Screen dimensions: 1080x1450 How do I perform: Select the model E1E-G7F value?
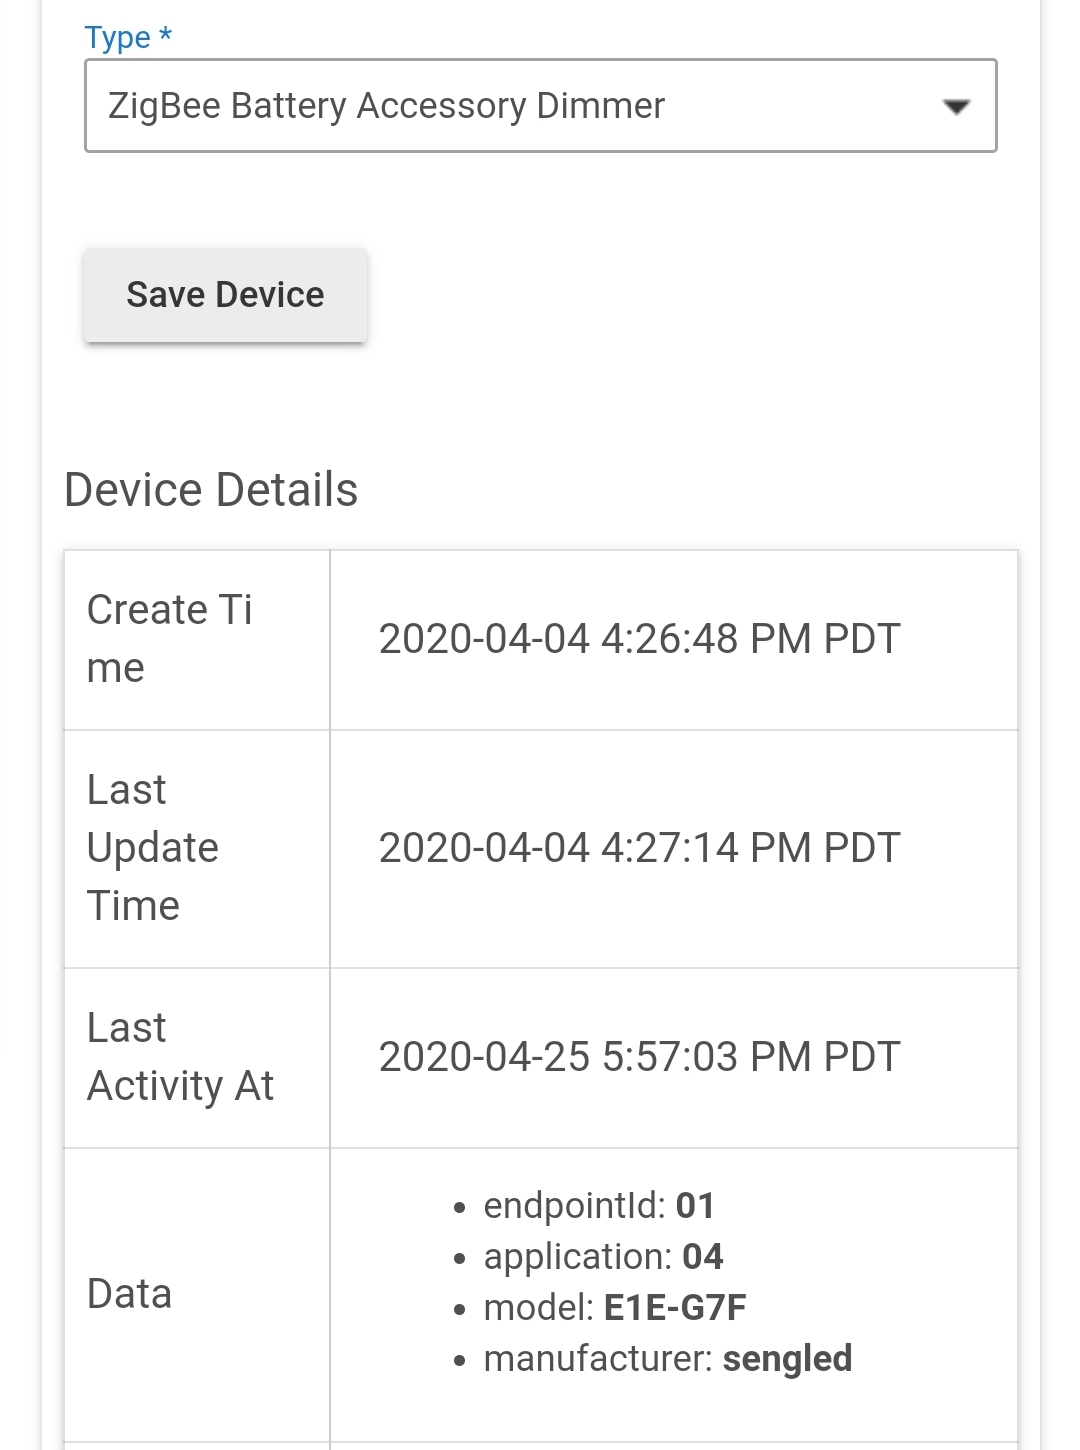click(675, 1308)
